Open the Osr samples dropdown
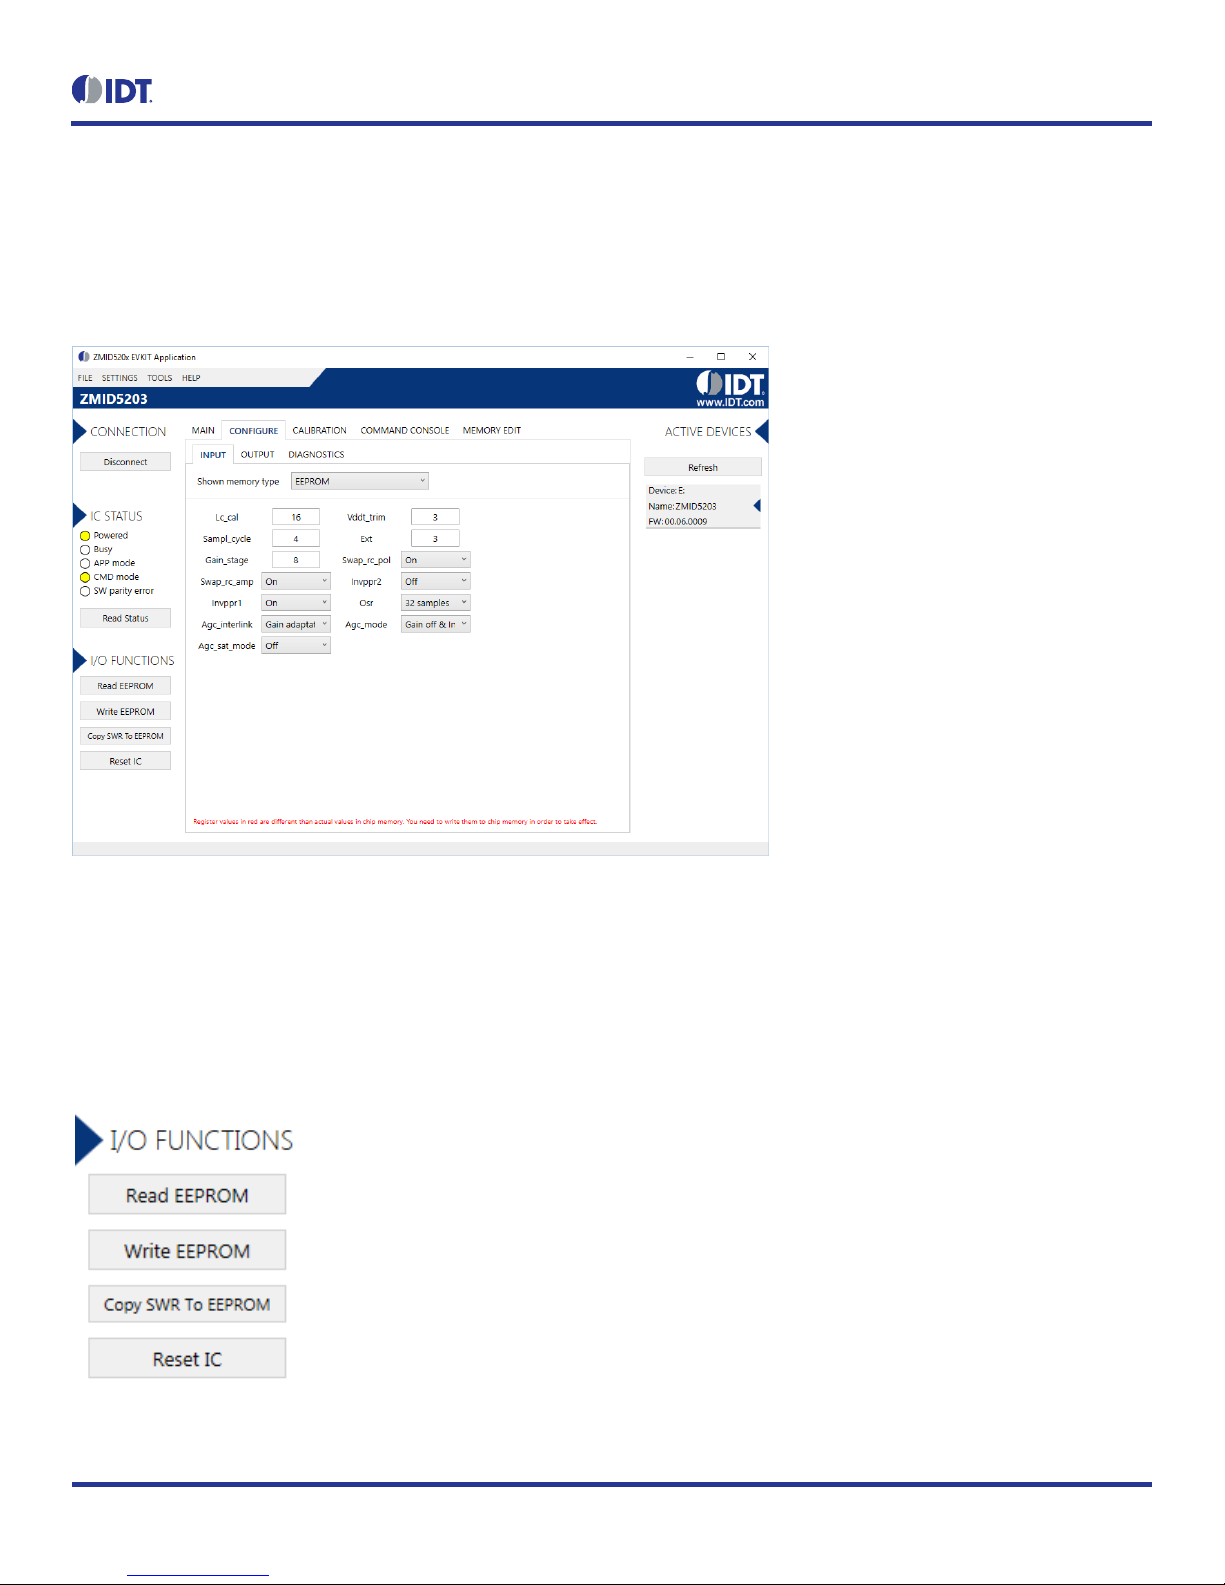Image resolution: width=1225 pixels, height=1585 pixels. coord(436,603)
